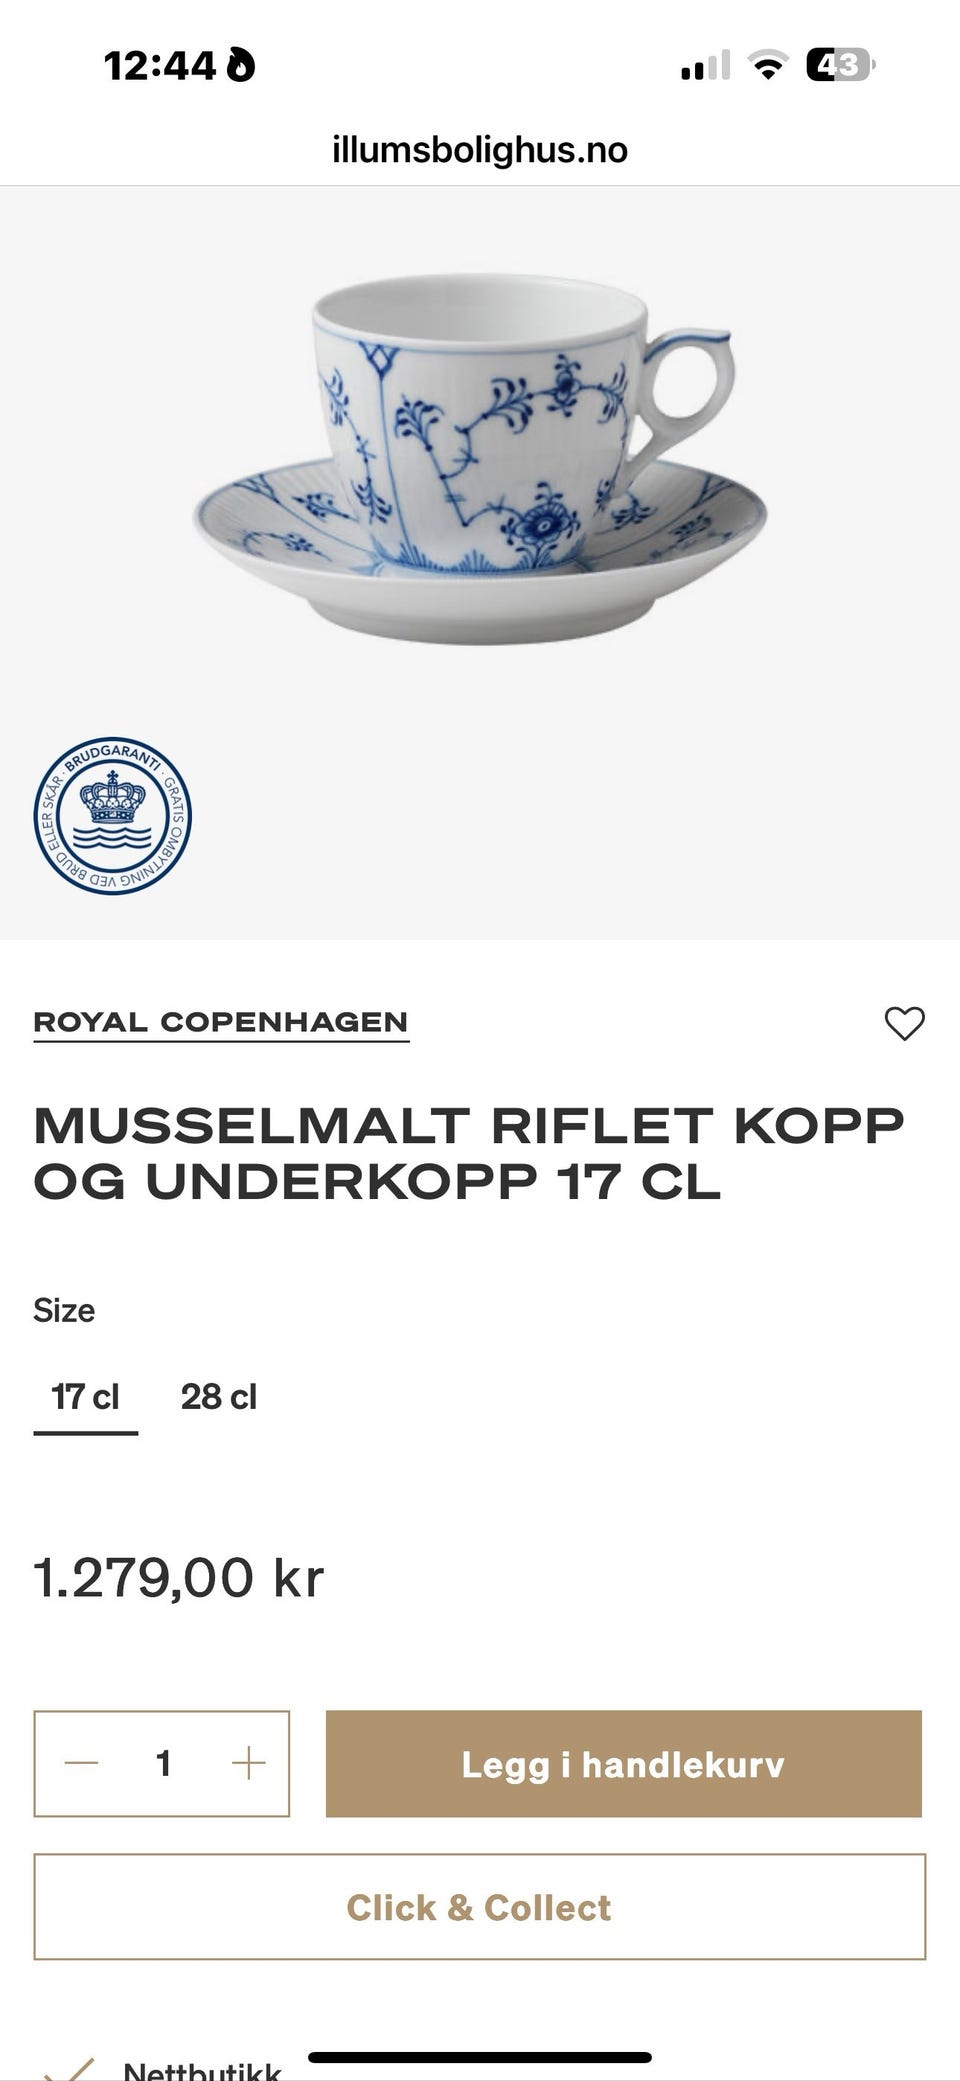The height and width of the screenshot is (2081, 960).
Task: Select the 17 cl size option
Action: (85, 1397)
